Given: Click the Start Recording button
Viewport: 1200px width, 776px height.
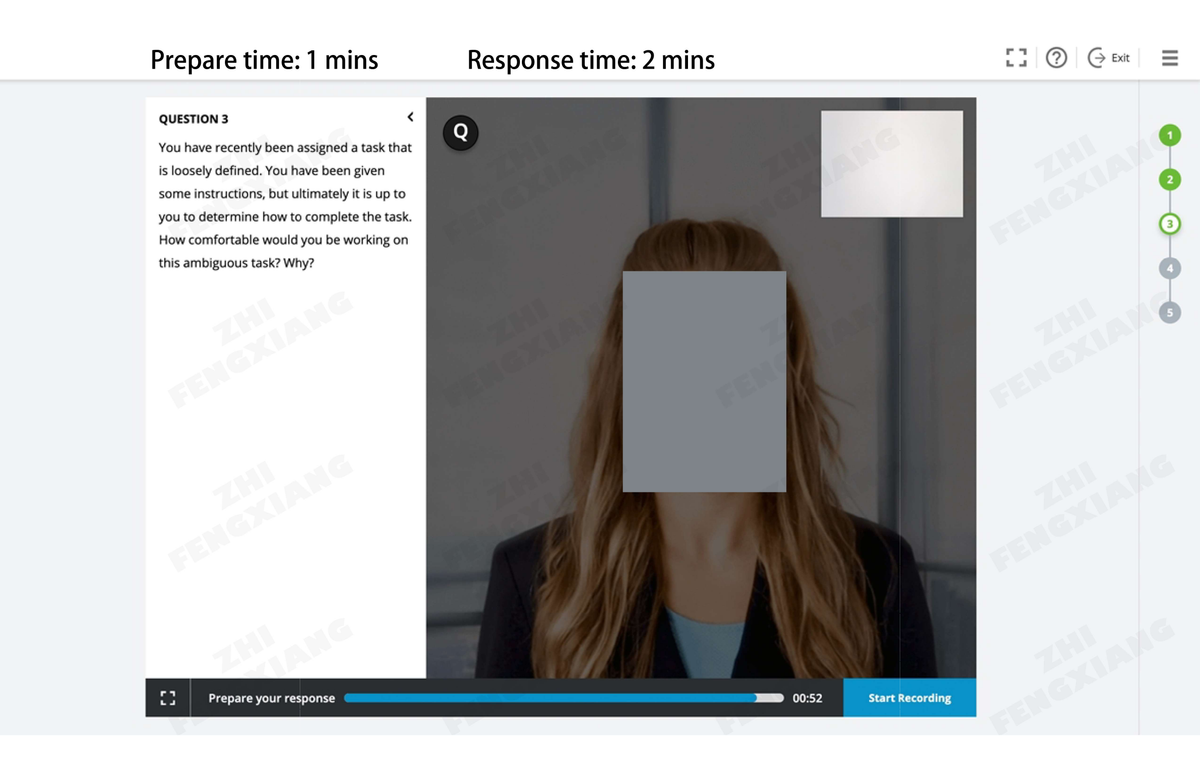Looking at the screenshot, I should point(910,698).
